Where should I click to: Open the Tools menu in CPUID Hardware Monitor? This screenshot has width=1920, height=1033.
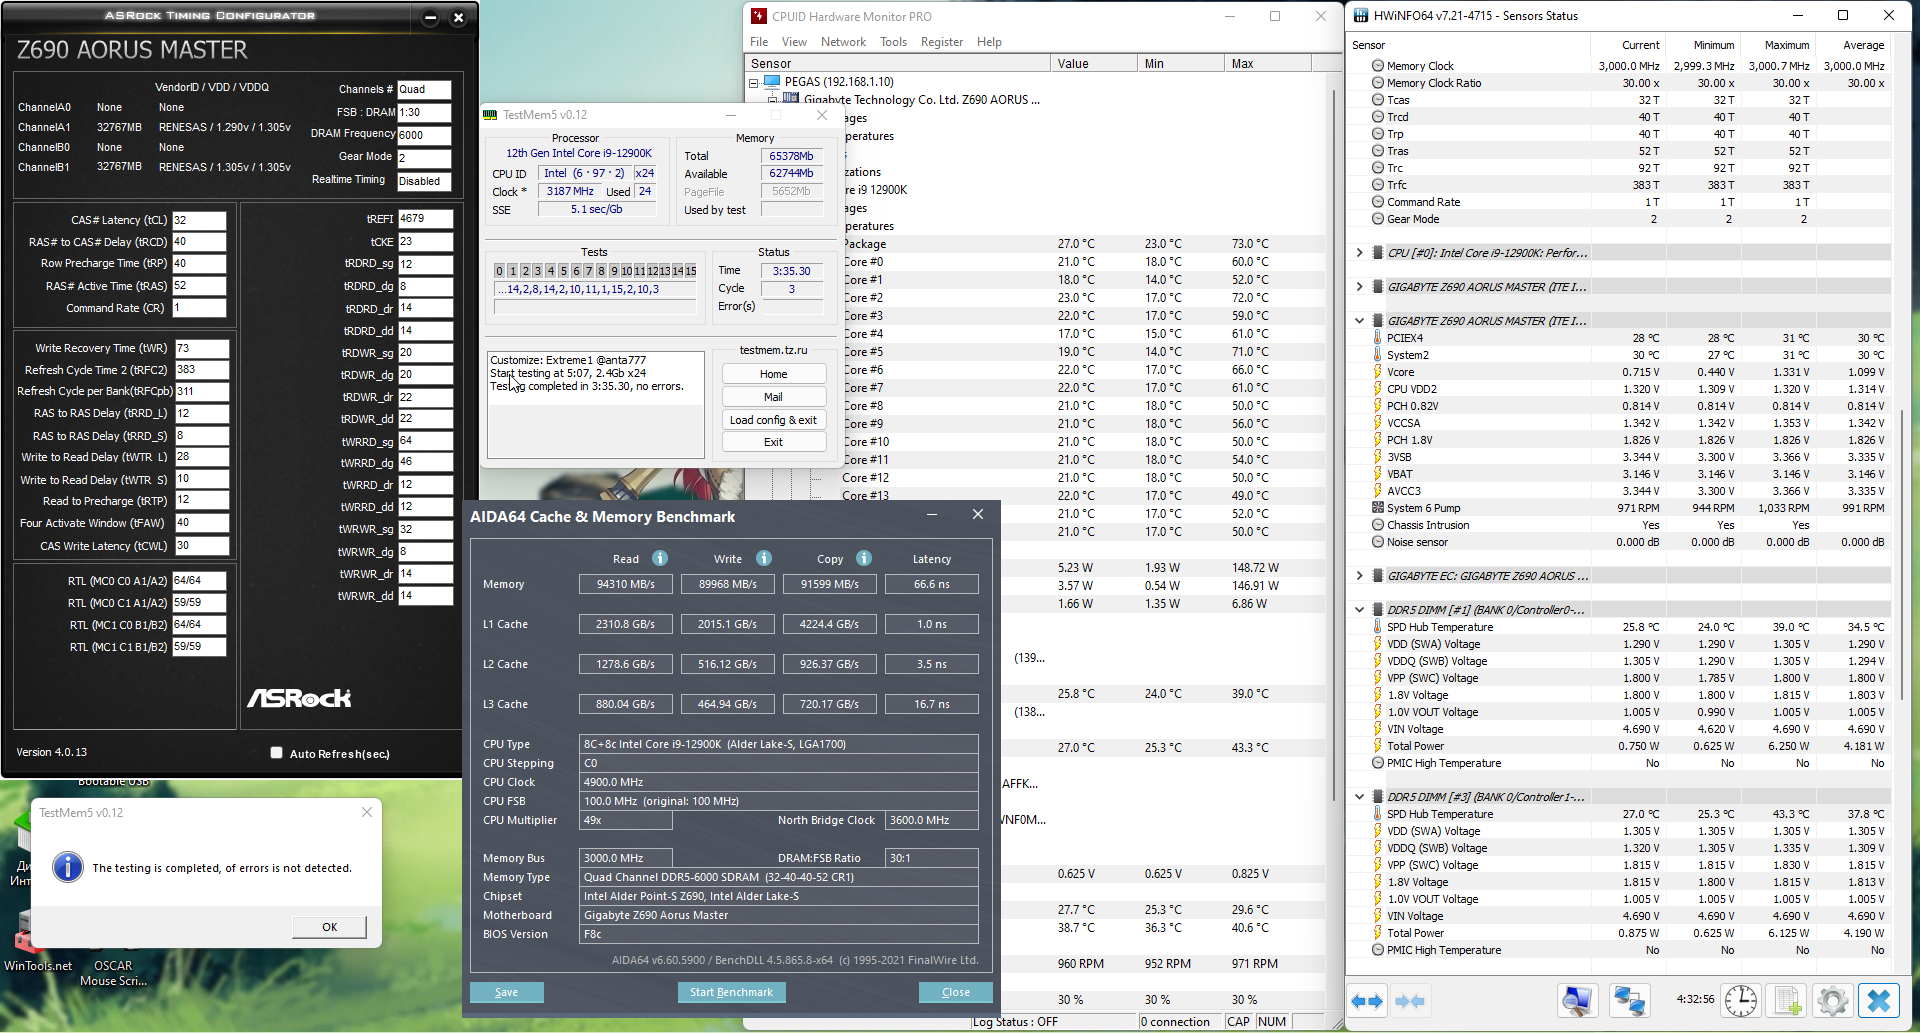click(x=893, y=42)
